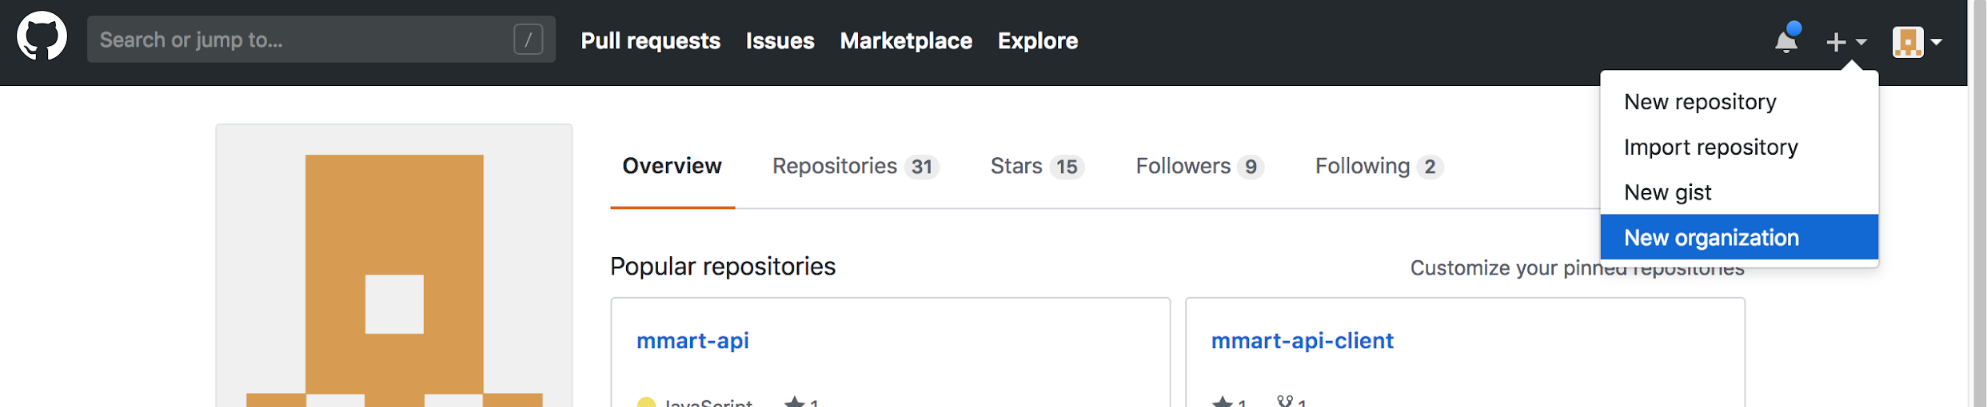
Task: Click the slash shortcut key icon
Action: click(528, 40)
